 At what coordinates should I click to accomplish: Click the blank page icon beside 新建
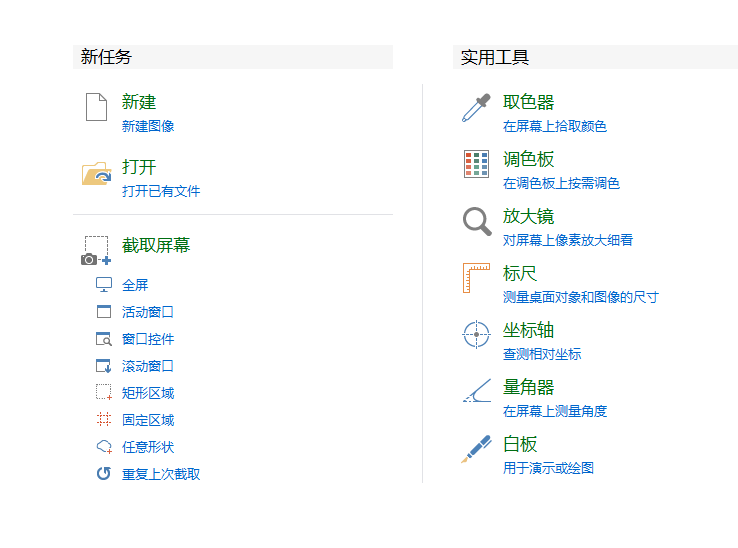pos(96,107)
